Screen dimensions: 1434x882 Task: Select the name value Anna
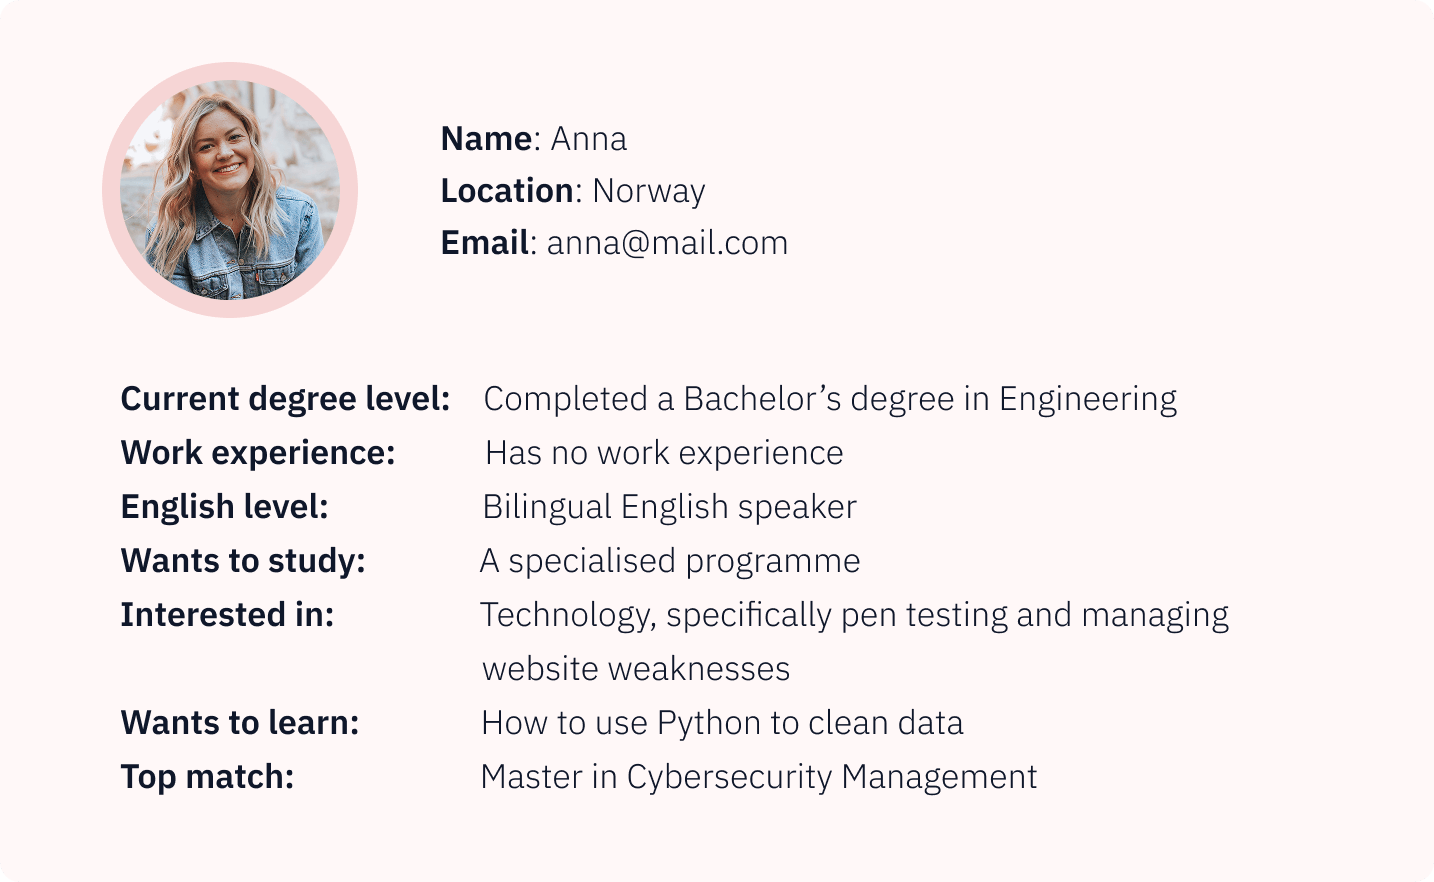[589, 139]
